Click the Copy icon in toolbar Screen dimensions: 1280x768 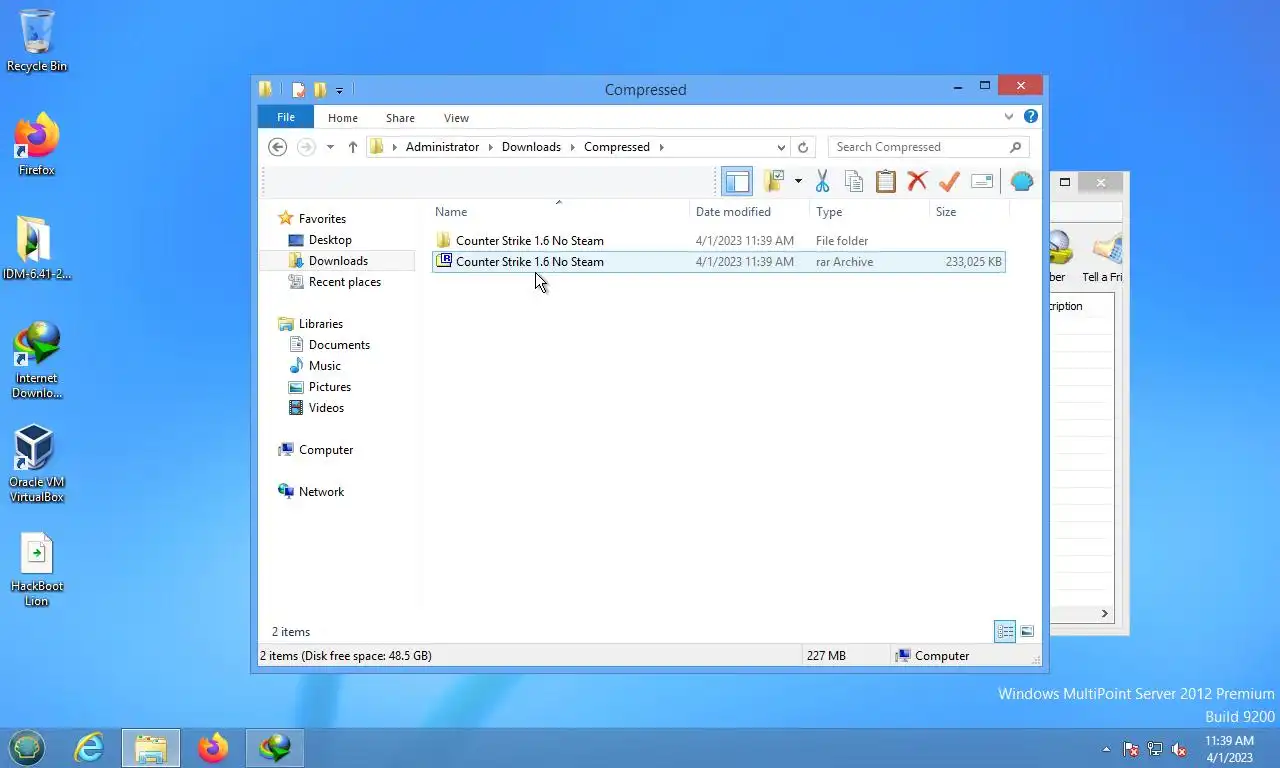pyautogui.click(x=854, y=181)
